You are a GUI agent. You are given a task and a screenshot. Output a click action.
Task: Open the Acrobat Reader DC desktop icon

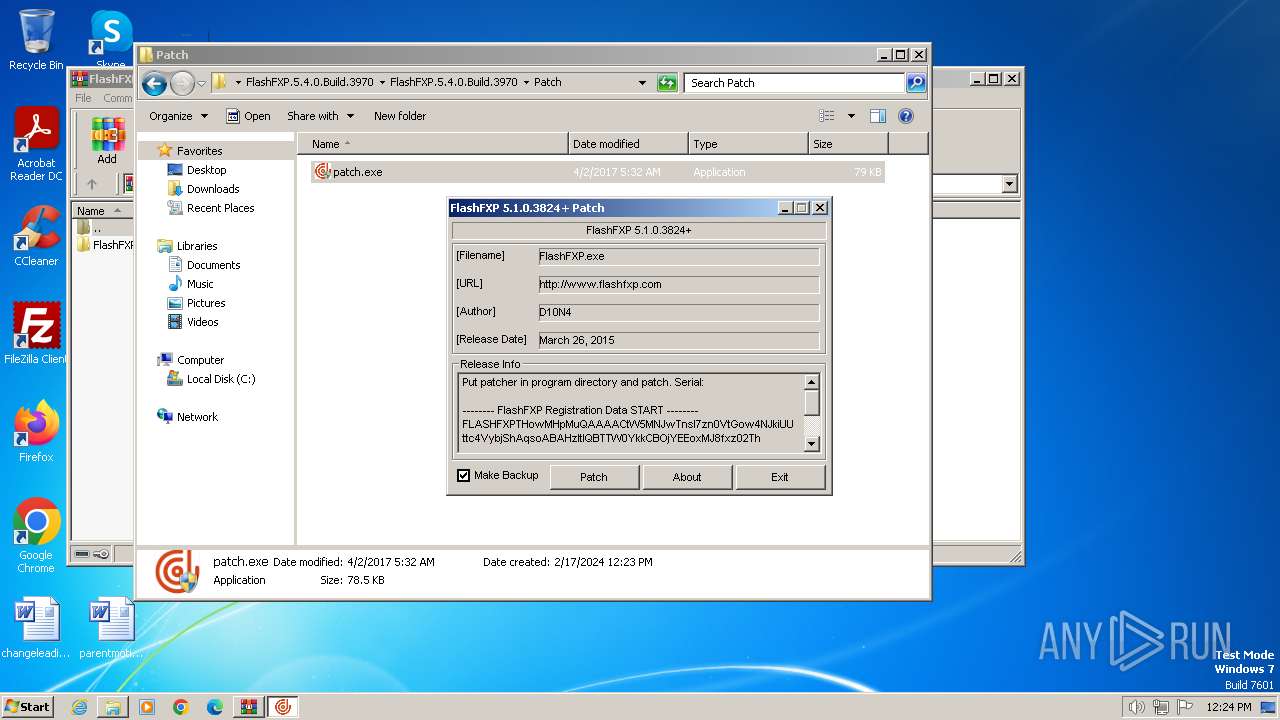coord(36,144)
